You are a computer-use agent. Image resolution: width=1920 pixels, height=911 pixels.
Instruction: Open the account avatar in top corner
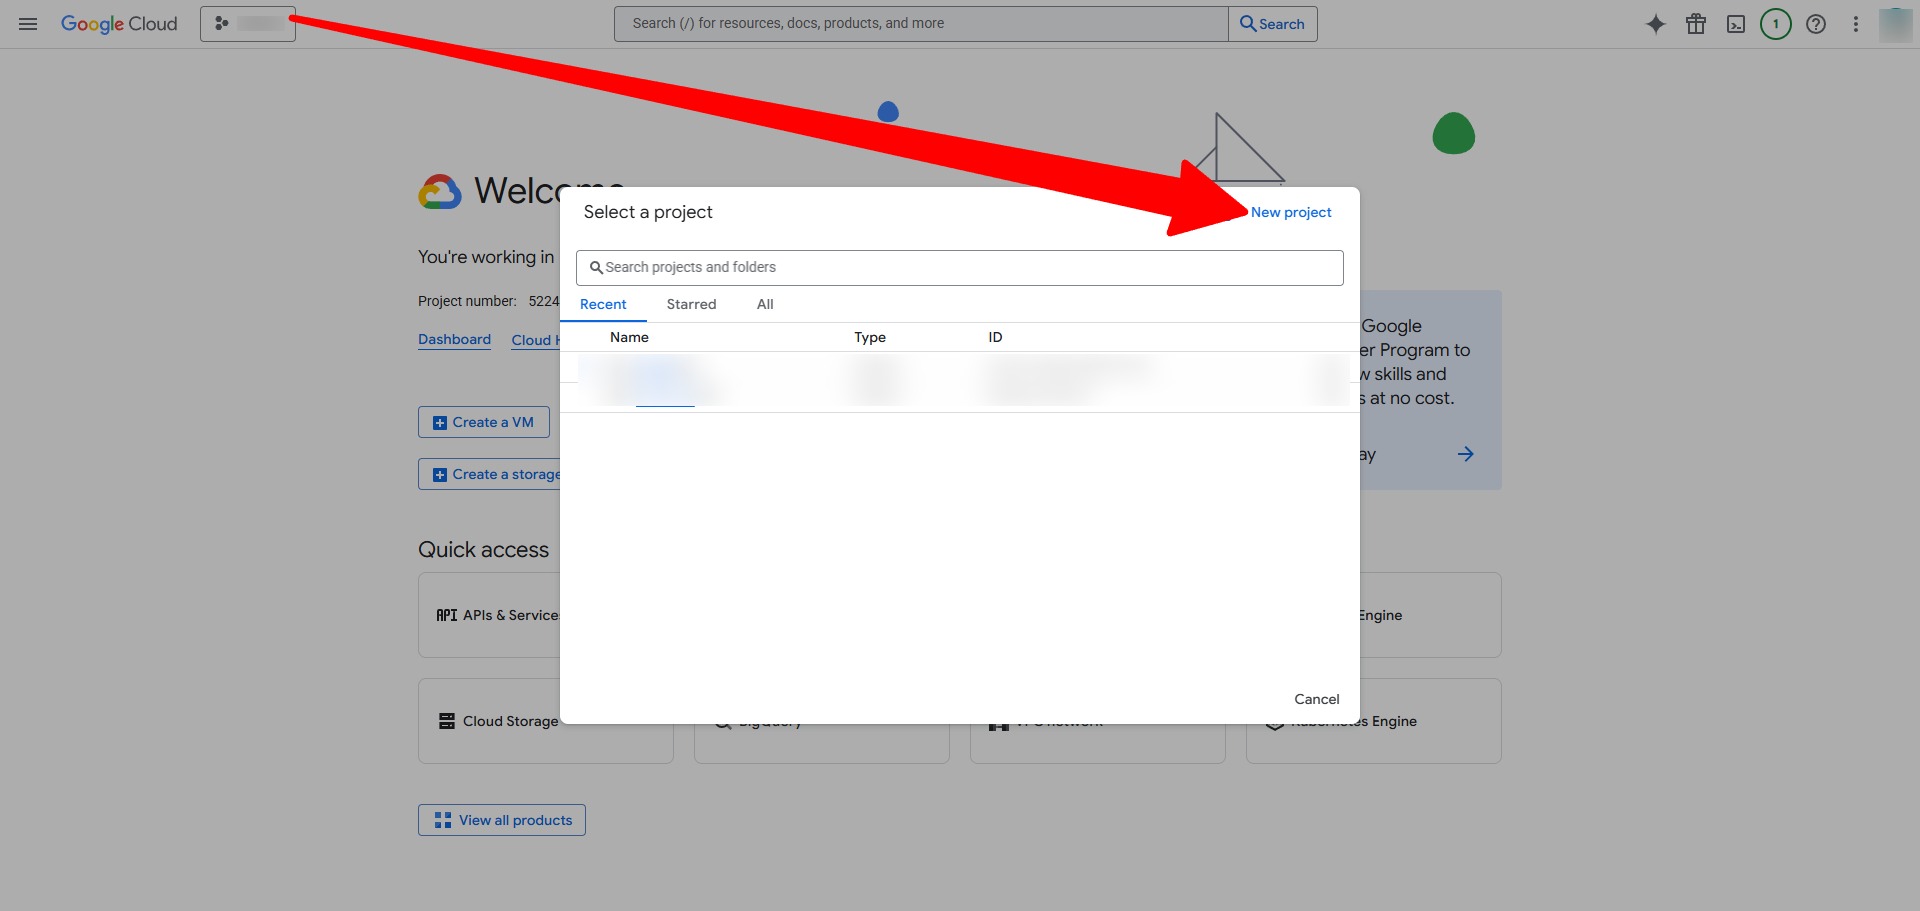[x=1896, y=24]
